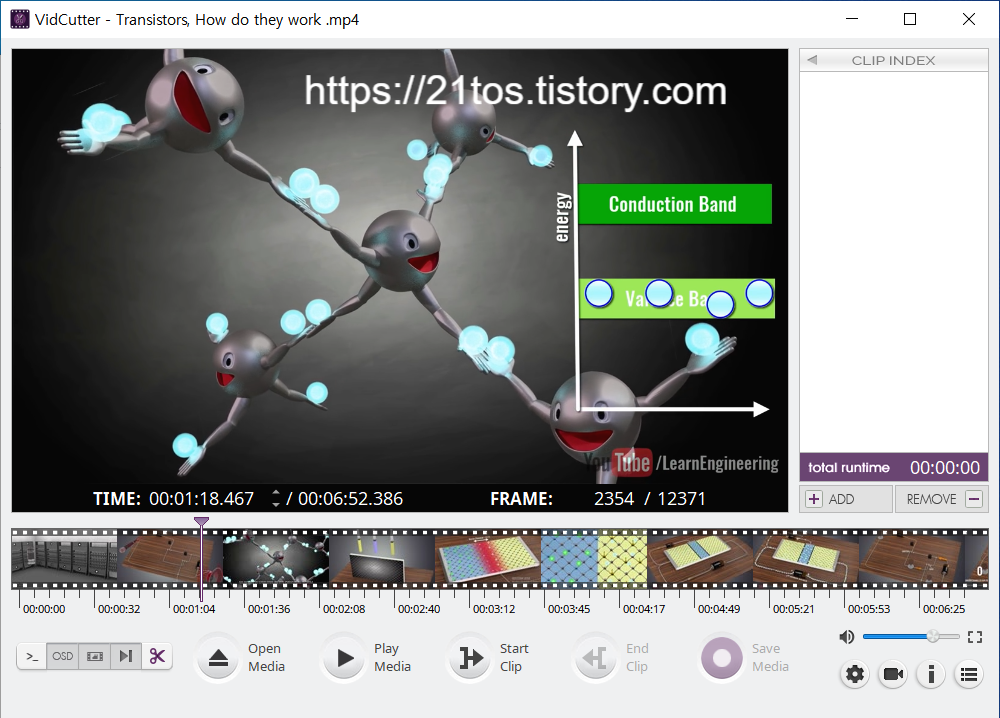This screenshot has width=1000, height=718.
Task: Toggle timeline thumbnails button
Action: click(94, 656)
